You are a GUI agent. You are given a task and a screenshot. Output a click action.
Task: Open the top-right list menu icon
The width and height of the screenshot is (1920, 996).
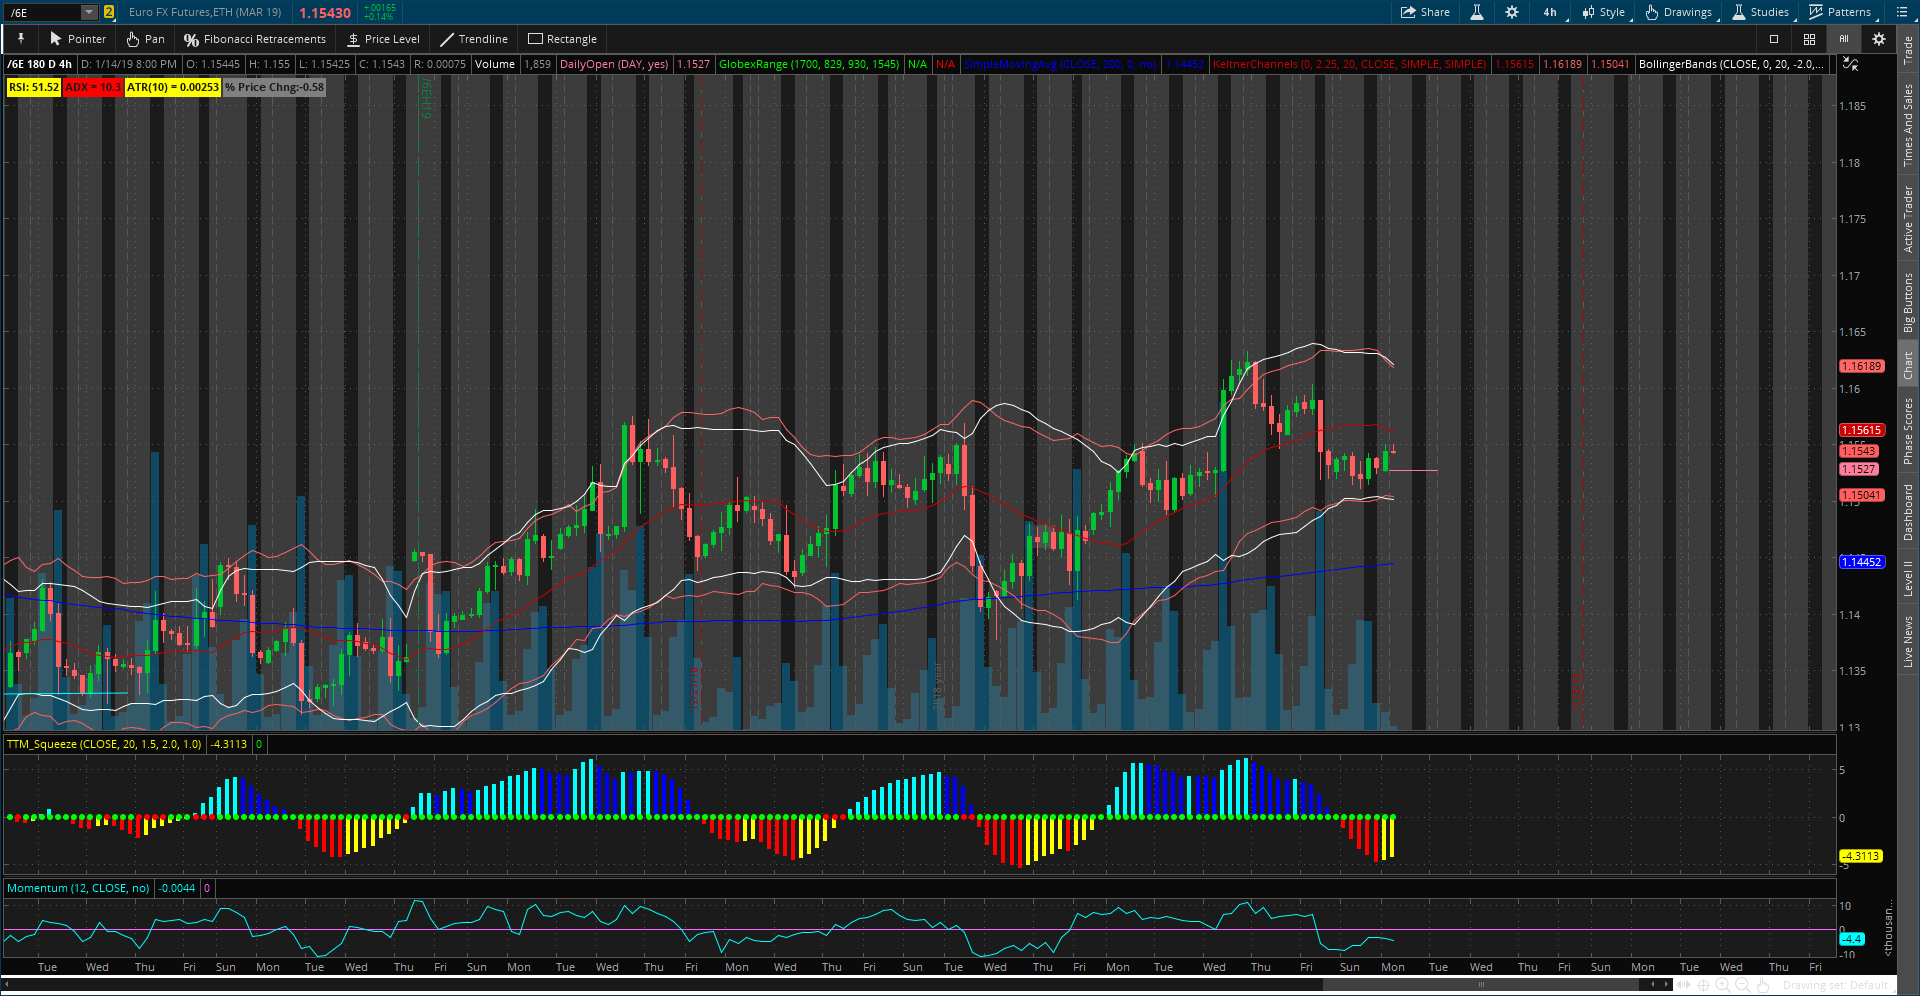pyautogui.click(x=1902, y=12)
